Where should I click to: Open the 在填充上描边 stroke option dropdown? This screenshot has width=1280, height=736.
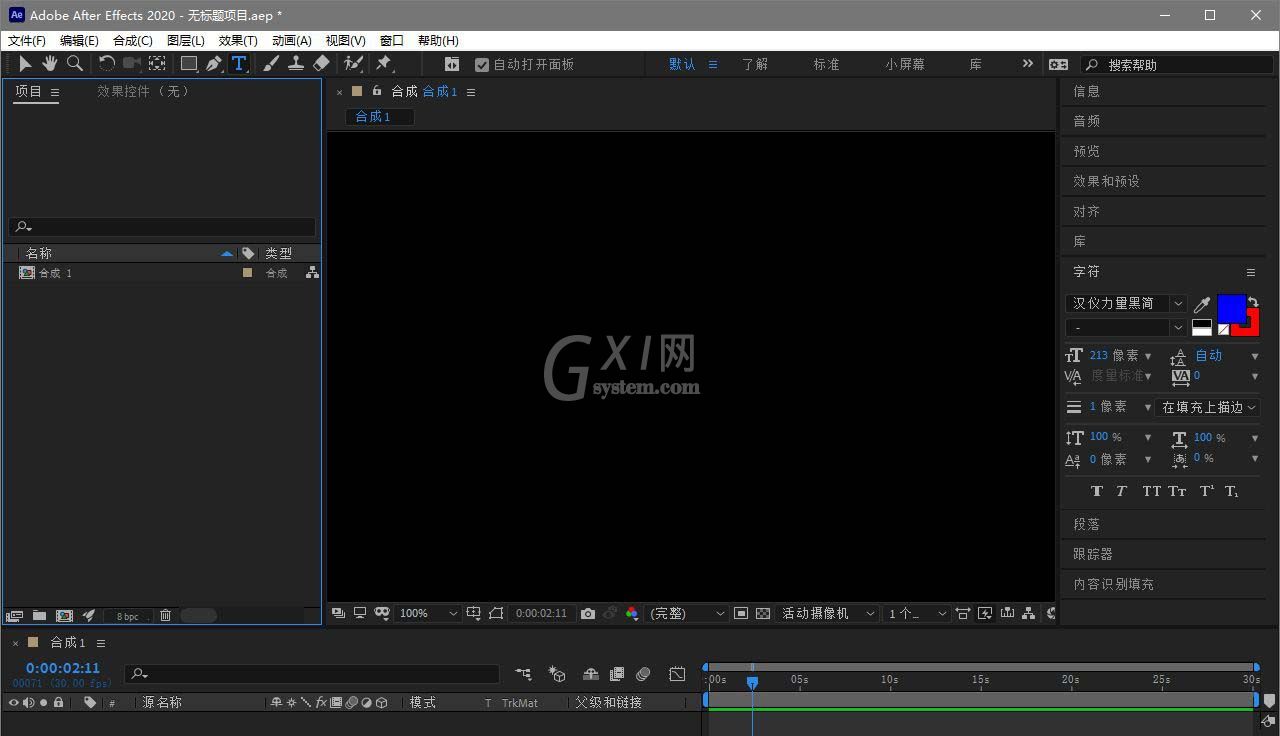pyautogui.click(x=1208, y=407)
